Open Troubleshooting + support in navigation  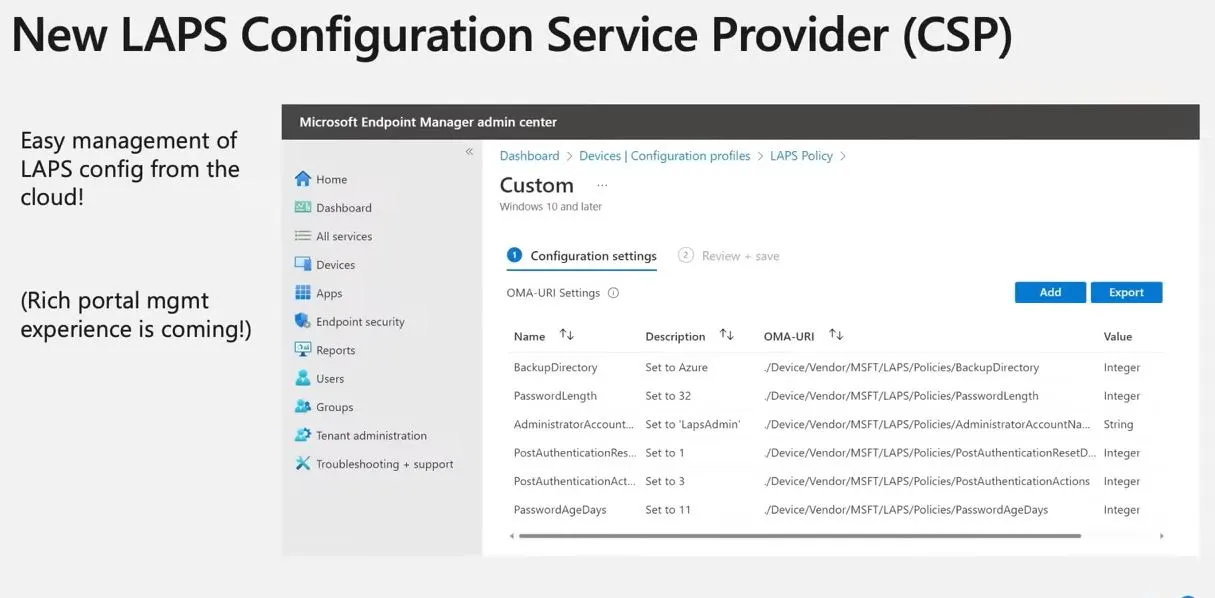pyautogui.click(x=385, y=465)
